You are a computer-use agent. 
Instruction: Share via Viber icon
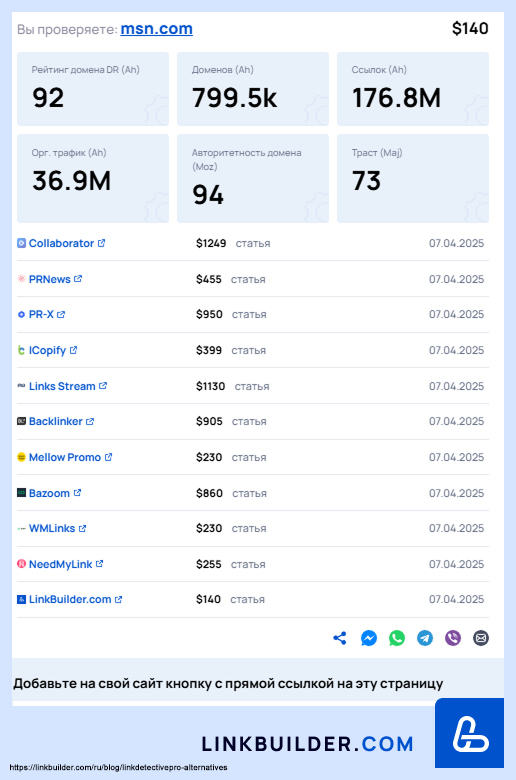(x=453, y=638)
